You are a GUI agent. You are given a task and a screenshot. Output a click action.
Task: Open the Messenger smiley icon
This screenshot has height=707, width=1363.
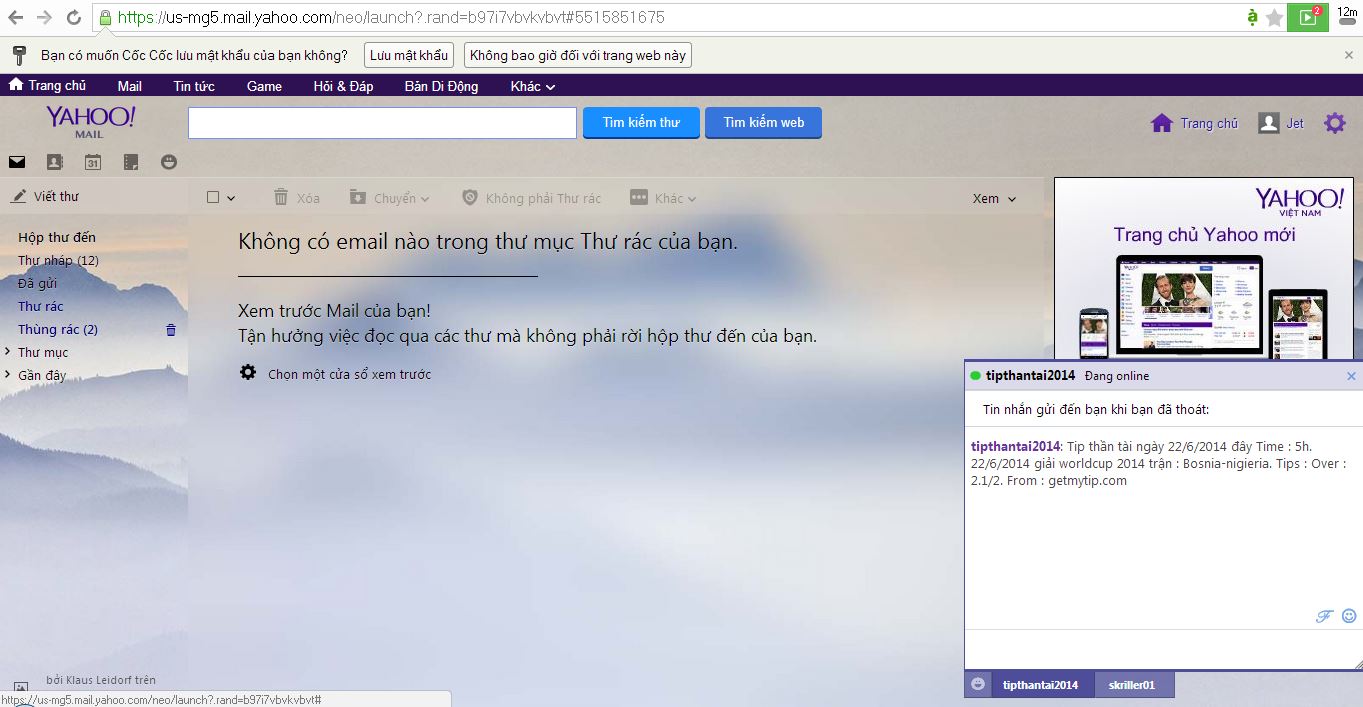[169, 162]
